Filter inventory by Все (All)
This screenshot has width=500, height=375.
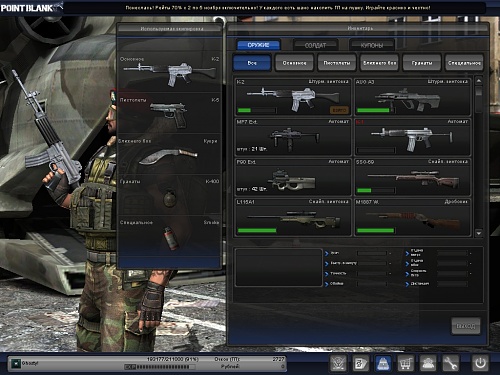(x=252, y=63)
